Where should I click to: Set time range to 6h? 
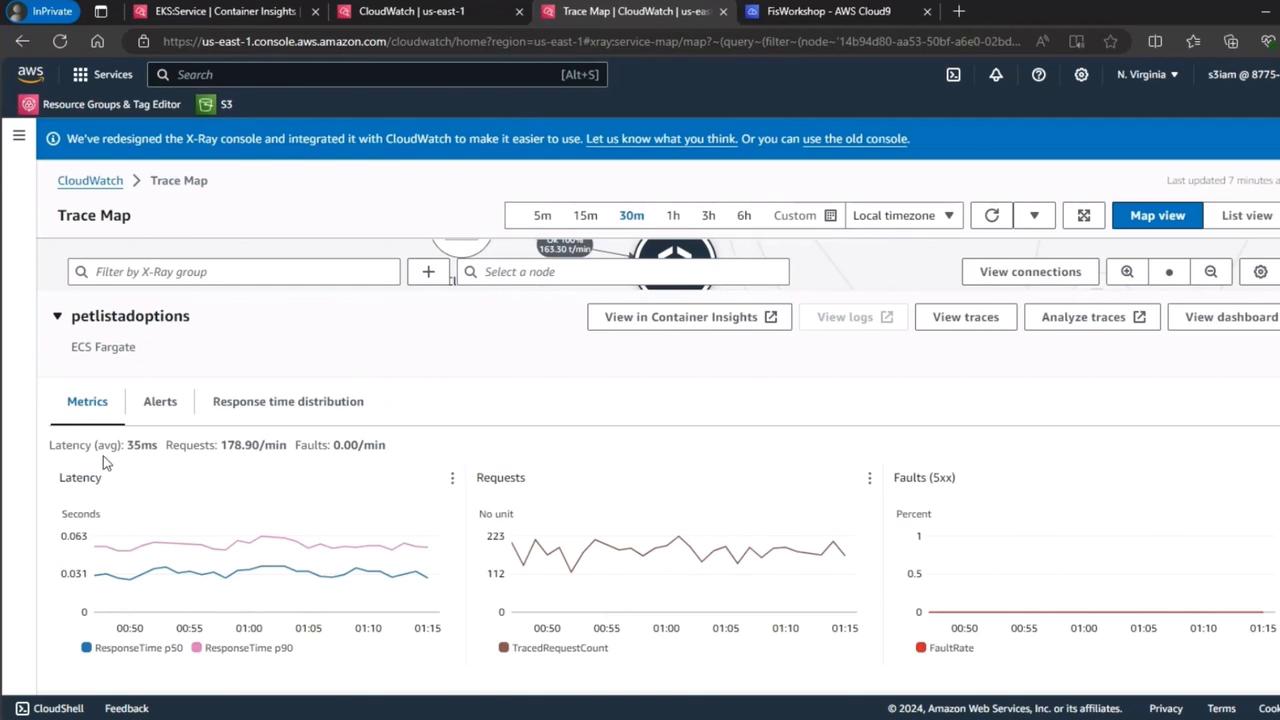(744, 216)
